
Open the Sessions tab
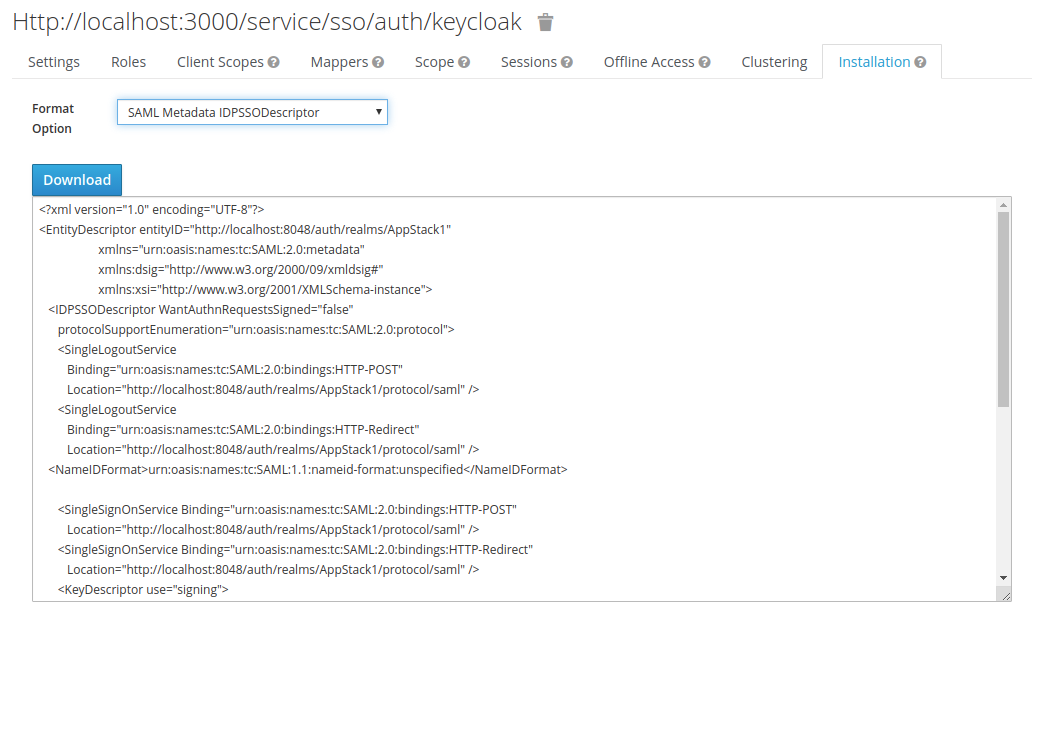click(x=528, y=61)
